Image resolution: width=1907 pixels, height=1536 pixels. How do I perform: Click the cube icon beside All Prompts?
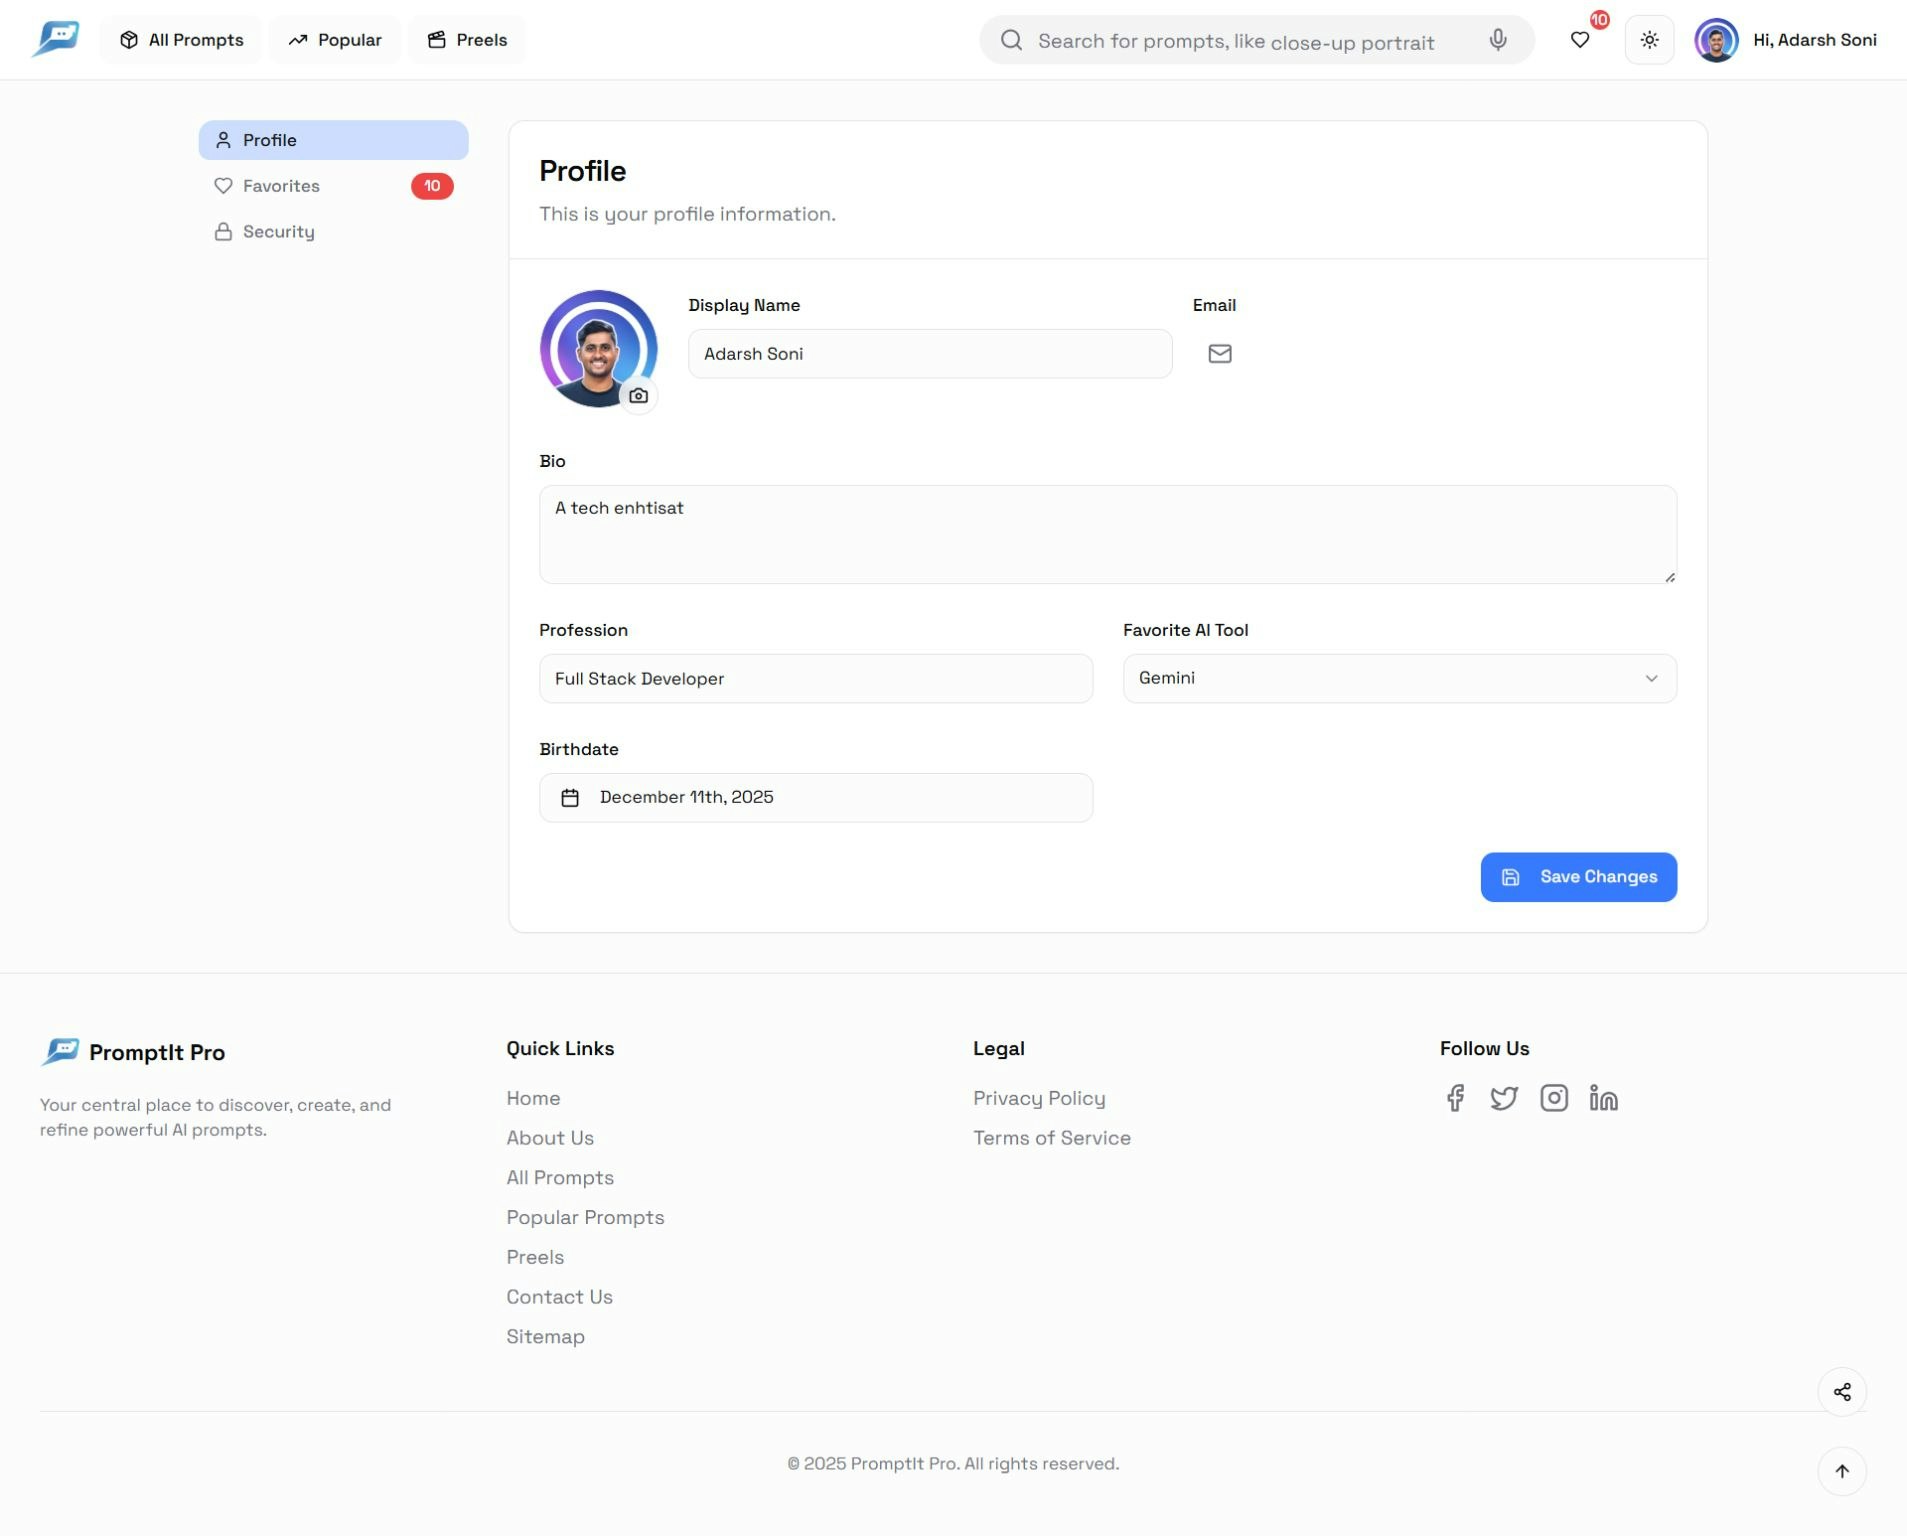pos(129,40)
